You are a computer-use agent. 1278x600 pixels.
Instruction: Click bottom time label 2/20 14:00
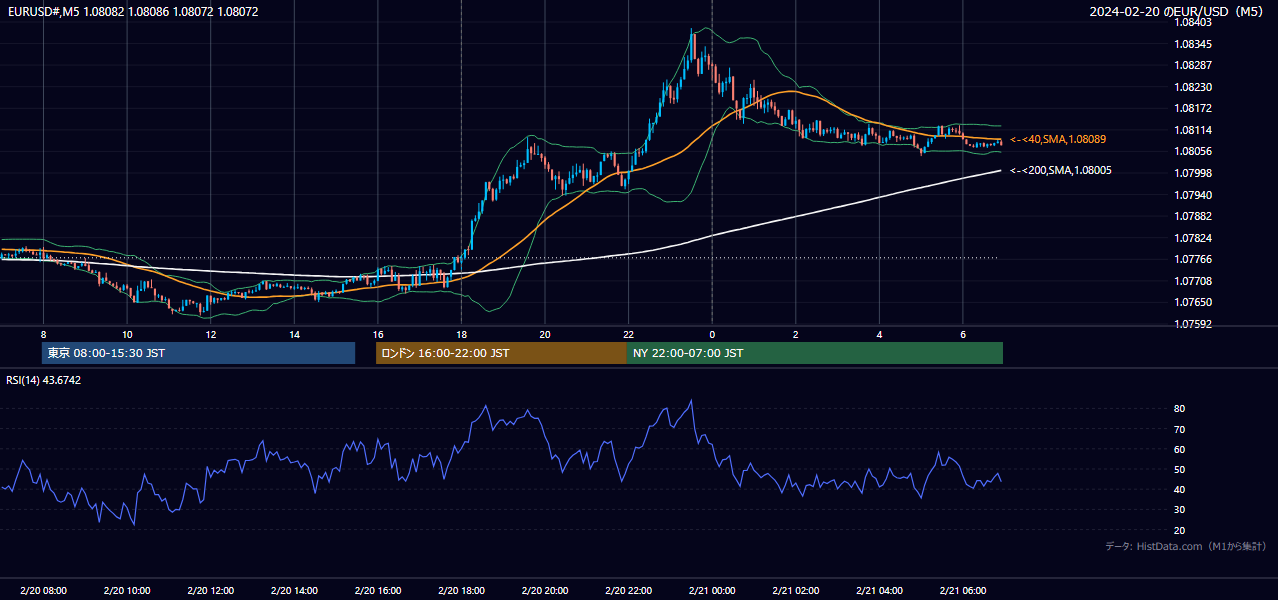click(294, 591)
